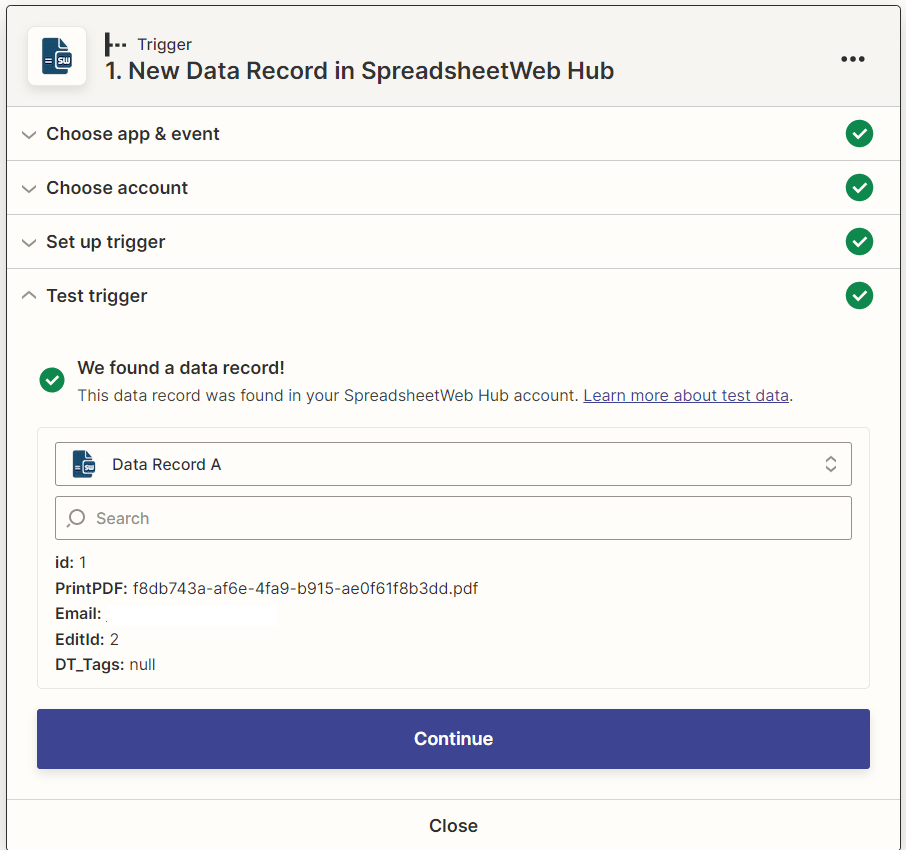Click green checkmark on Test trigger row
The height and width of the screenshot is (850, 906).
tap(858, 296)
